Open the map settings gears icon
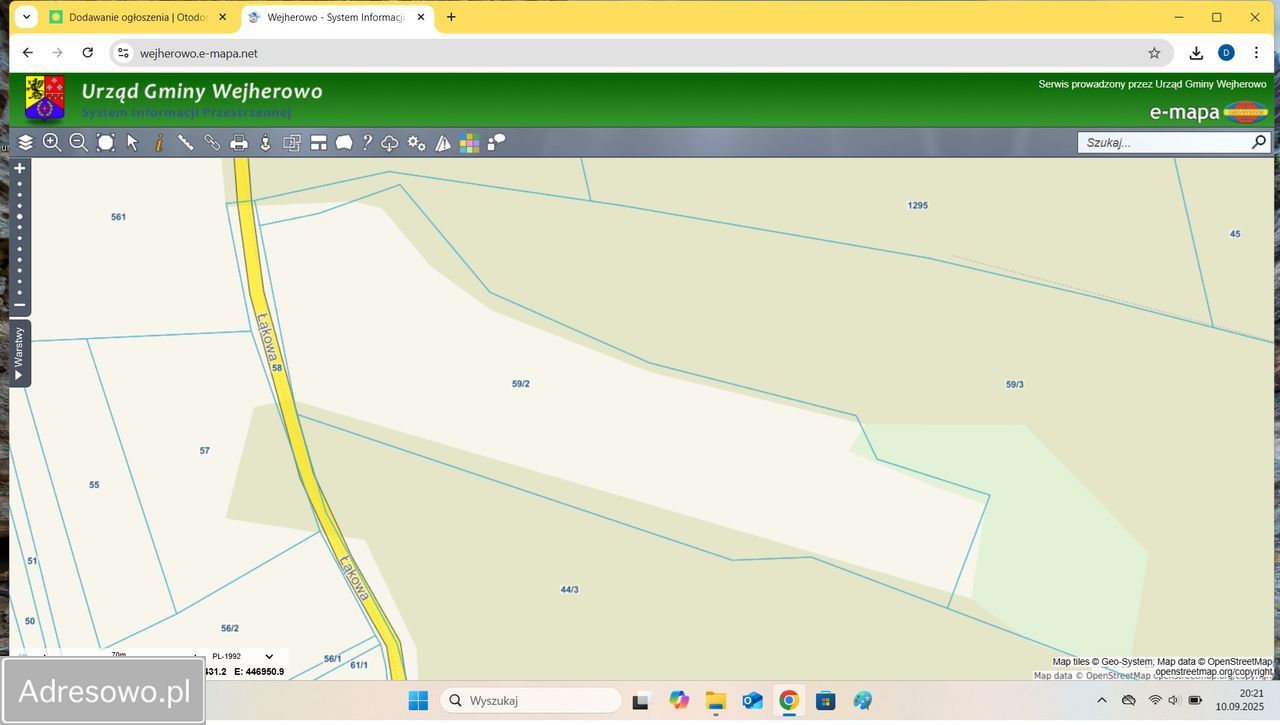 pos(416,143)
